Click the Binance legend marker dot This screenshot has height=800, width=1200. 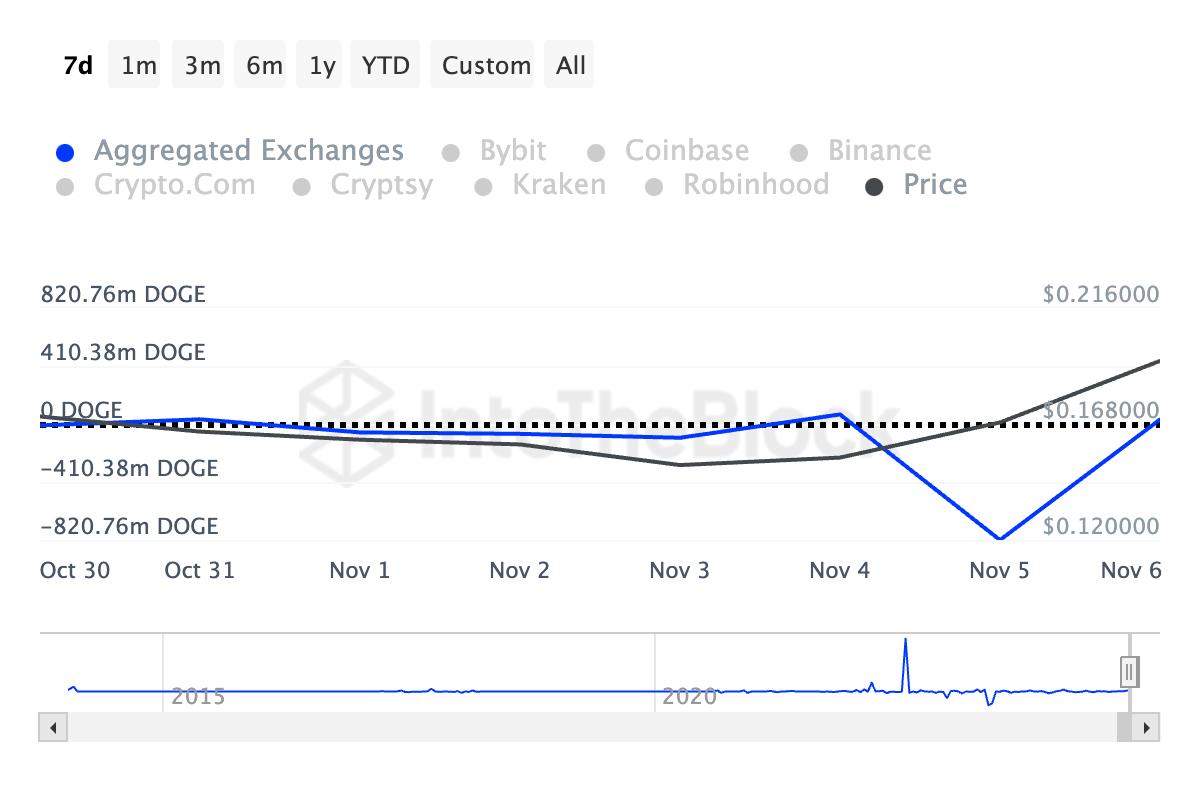[799, 153]
